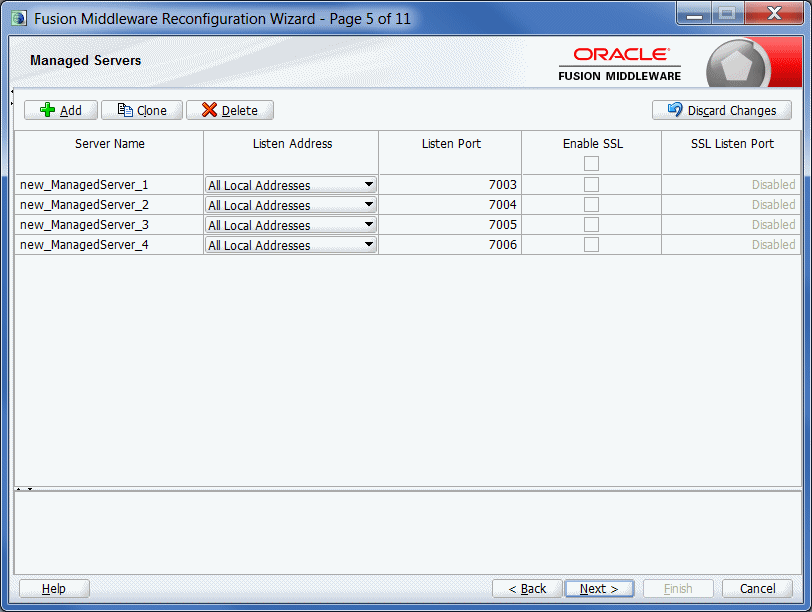Click the Clone documents icon
Screen dimensions: 812x612
pos(125,110)
